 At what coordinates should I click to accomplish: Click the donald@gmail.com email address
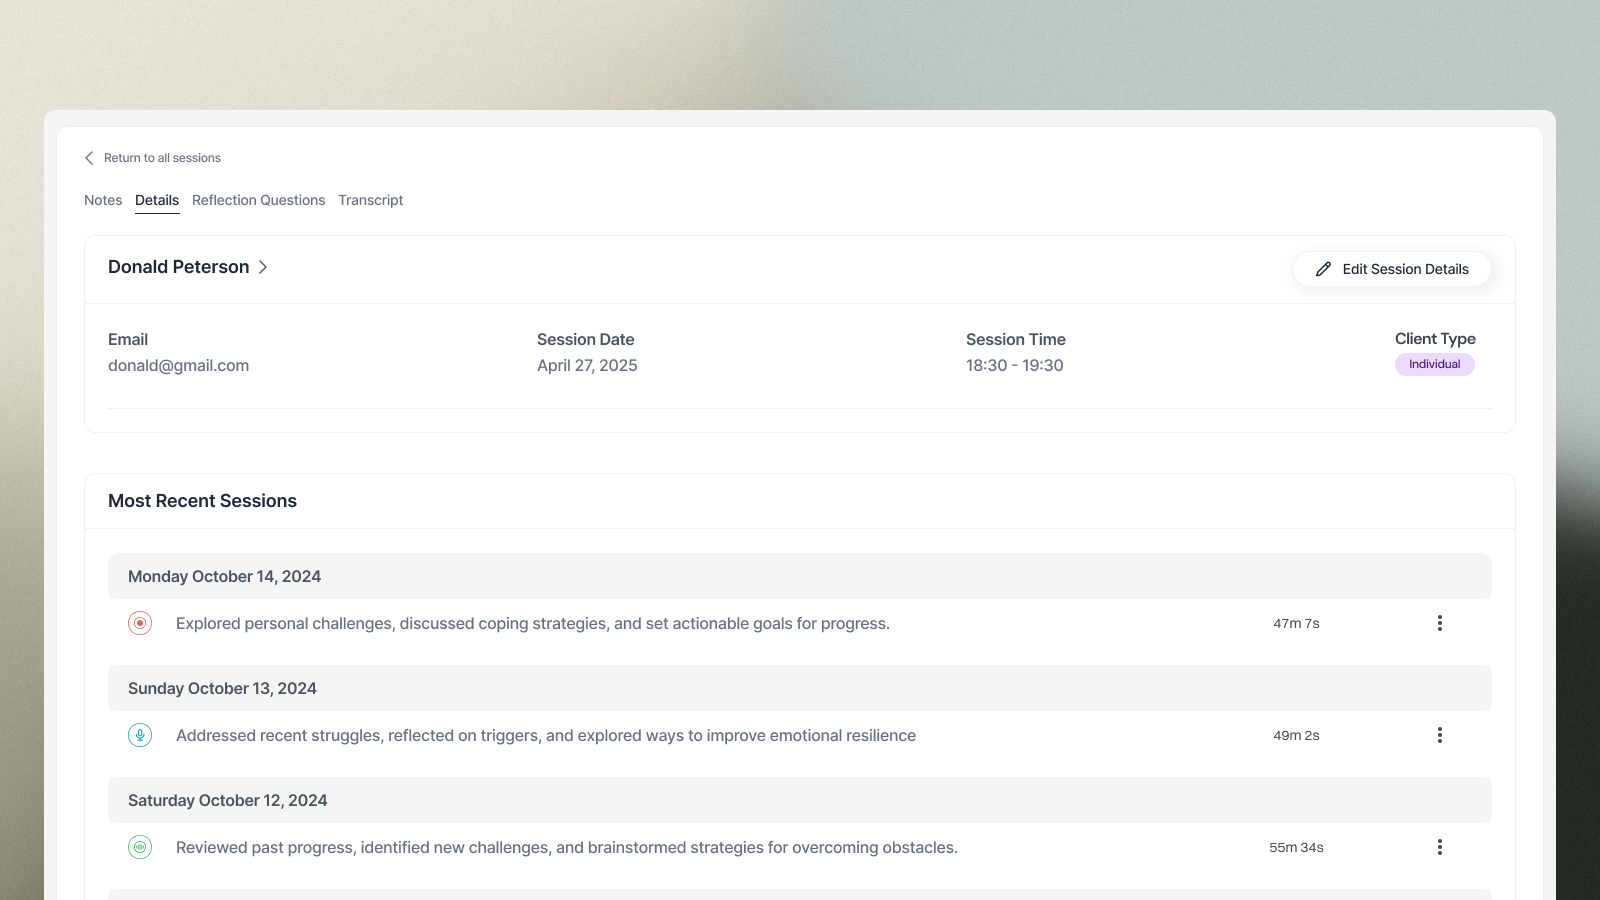[178, 365]
